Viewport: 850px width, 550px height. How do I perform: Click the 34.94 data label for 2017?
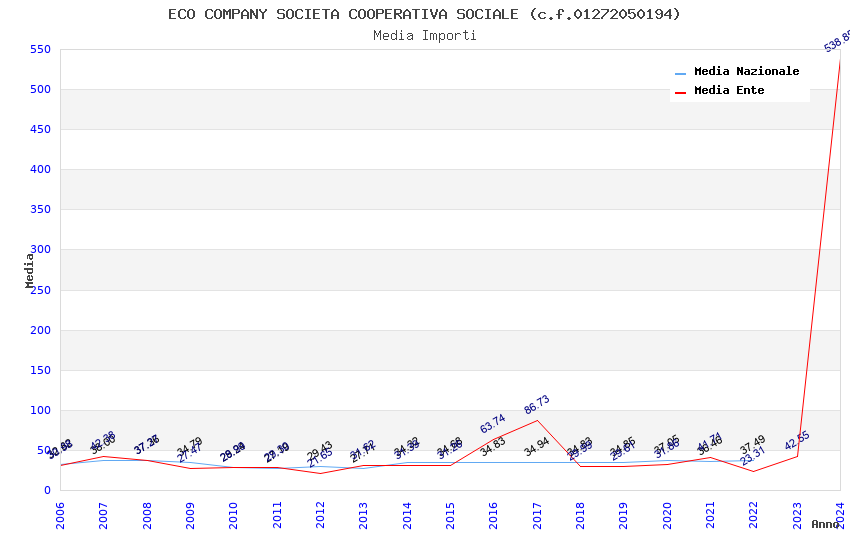(x=537, y=447)
